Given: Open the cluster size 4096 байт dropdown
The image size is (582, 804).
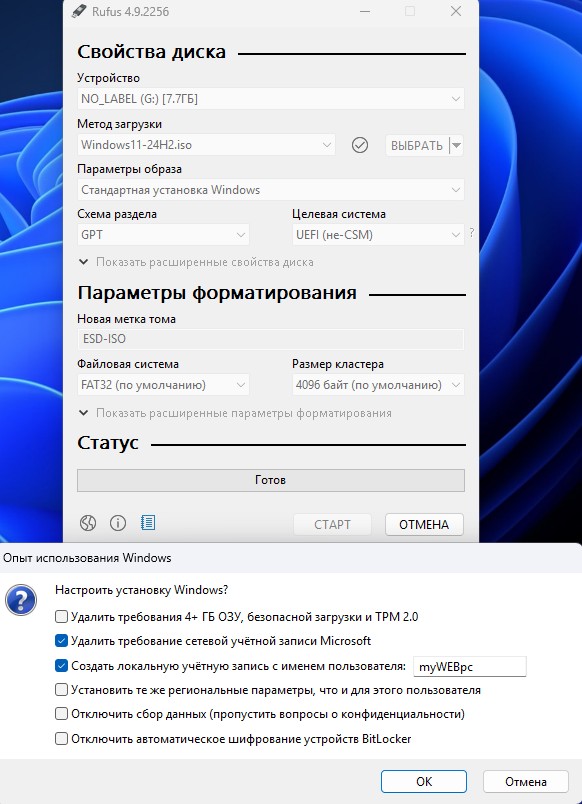Looking at the screenshot, I should tap(378, 385).
